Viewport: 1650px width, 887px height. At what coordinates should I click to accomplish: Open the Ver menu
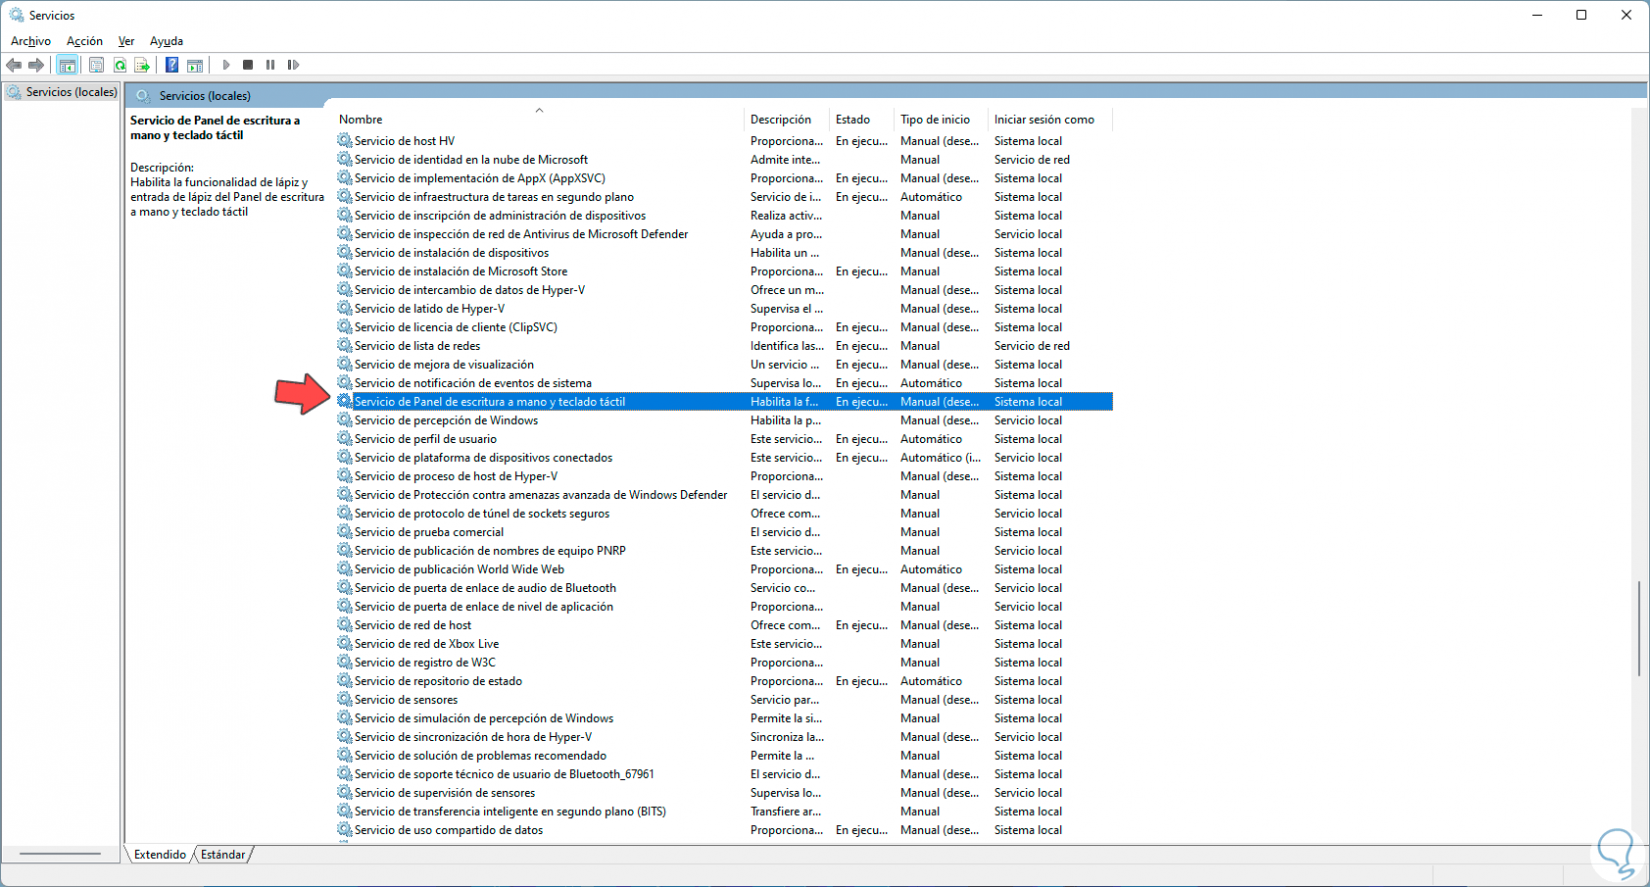click(x=126, y=41)
